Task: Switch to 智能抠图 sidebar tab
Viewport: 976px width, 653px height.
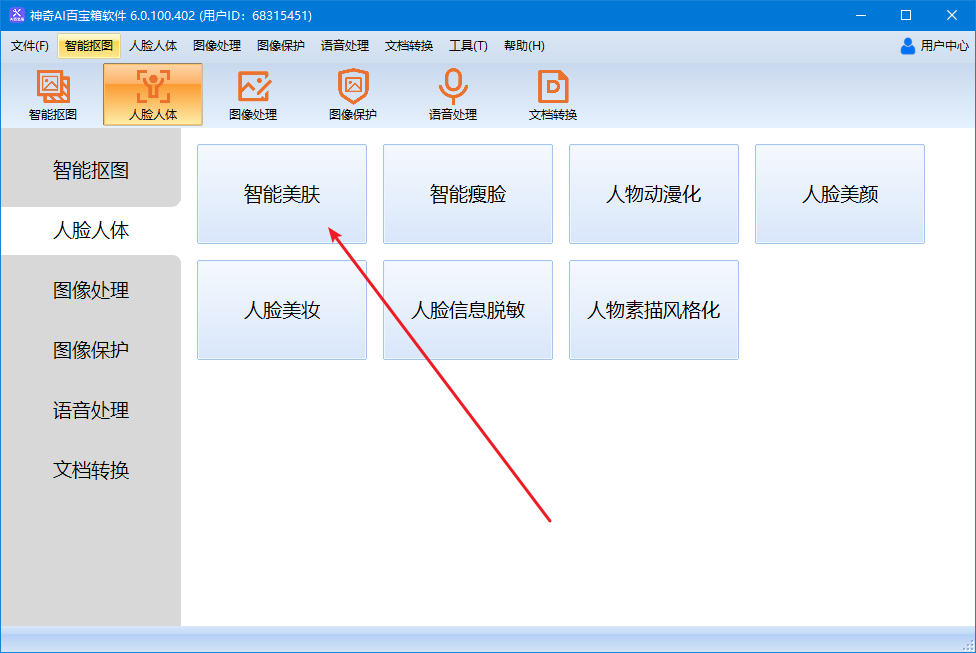Action: click(x=91, y=170)
